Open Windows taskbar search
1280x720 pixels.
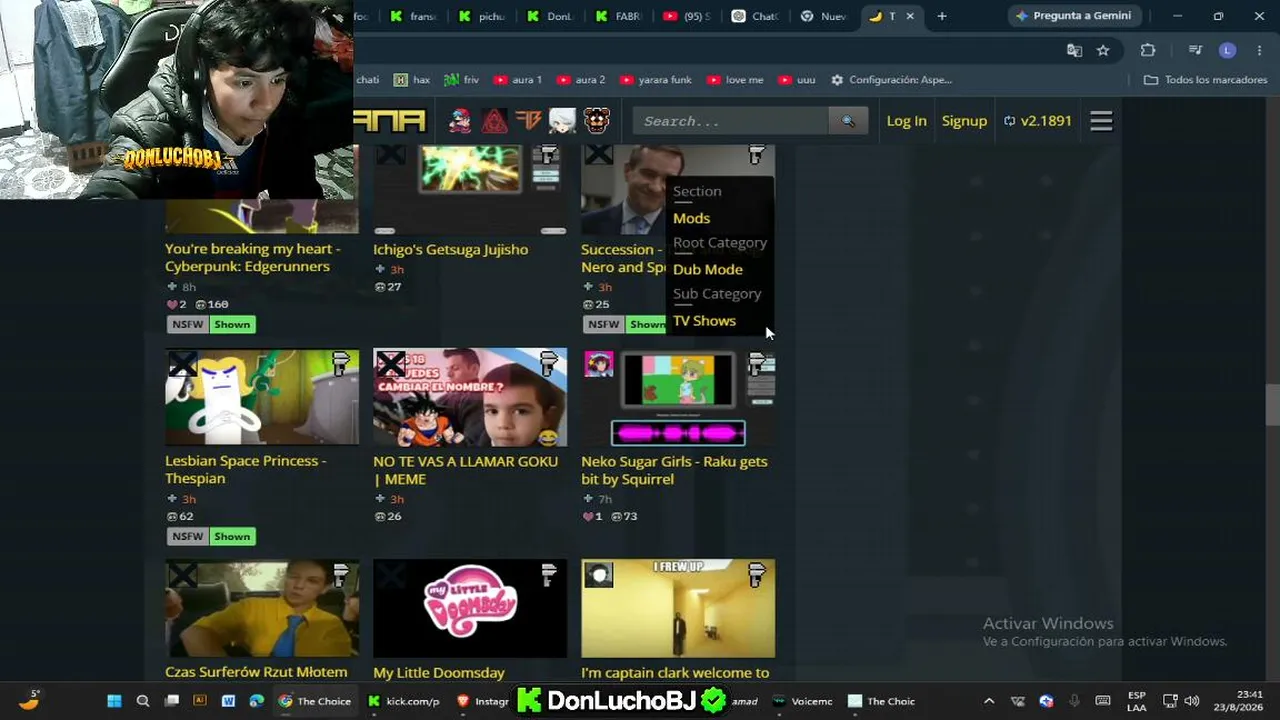143,701
